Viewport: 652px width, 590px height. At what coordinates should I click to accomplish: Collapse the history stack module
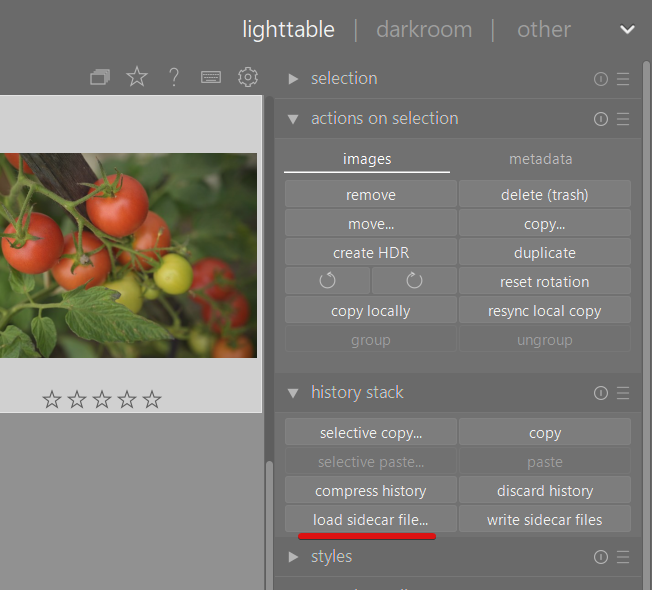pyautogui.click(x=293, y=393)
